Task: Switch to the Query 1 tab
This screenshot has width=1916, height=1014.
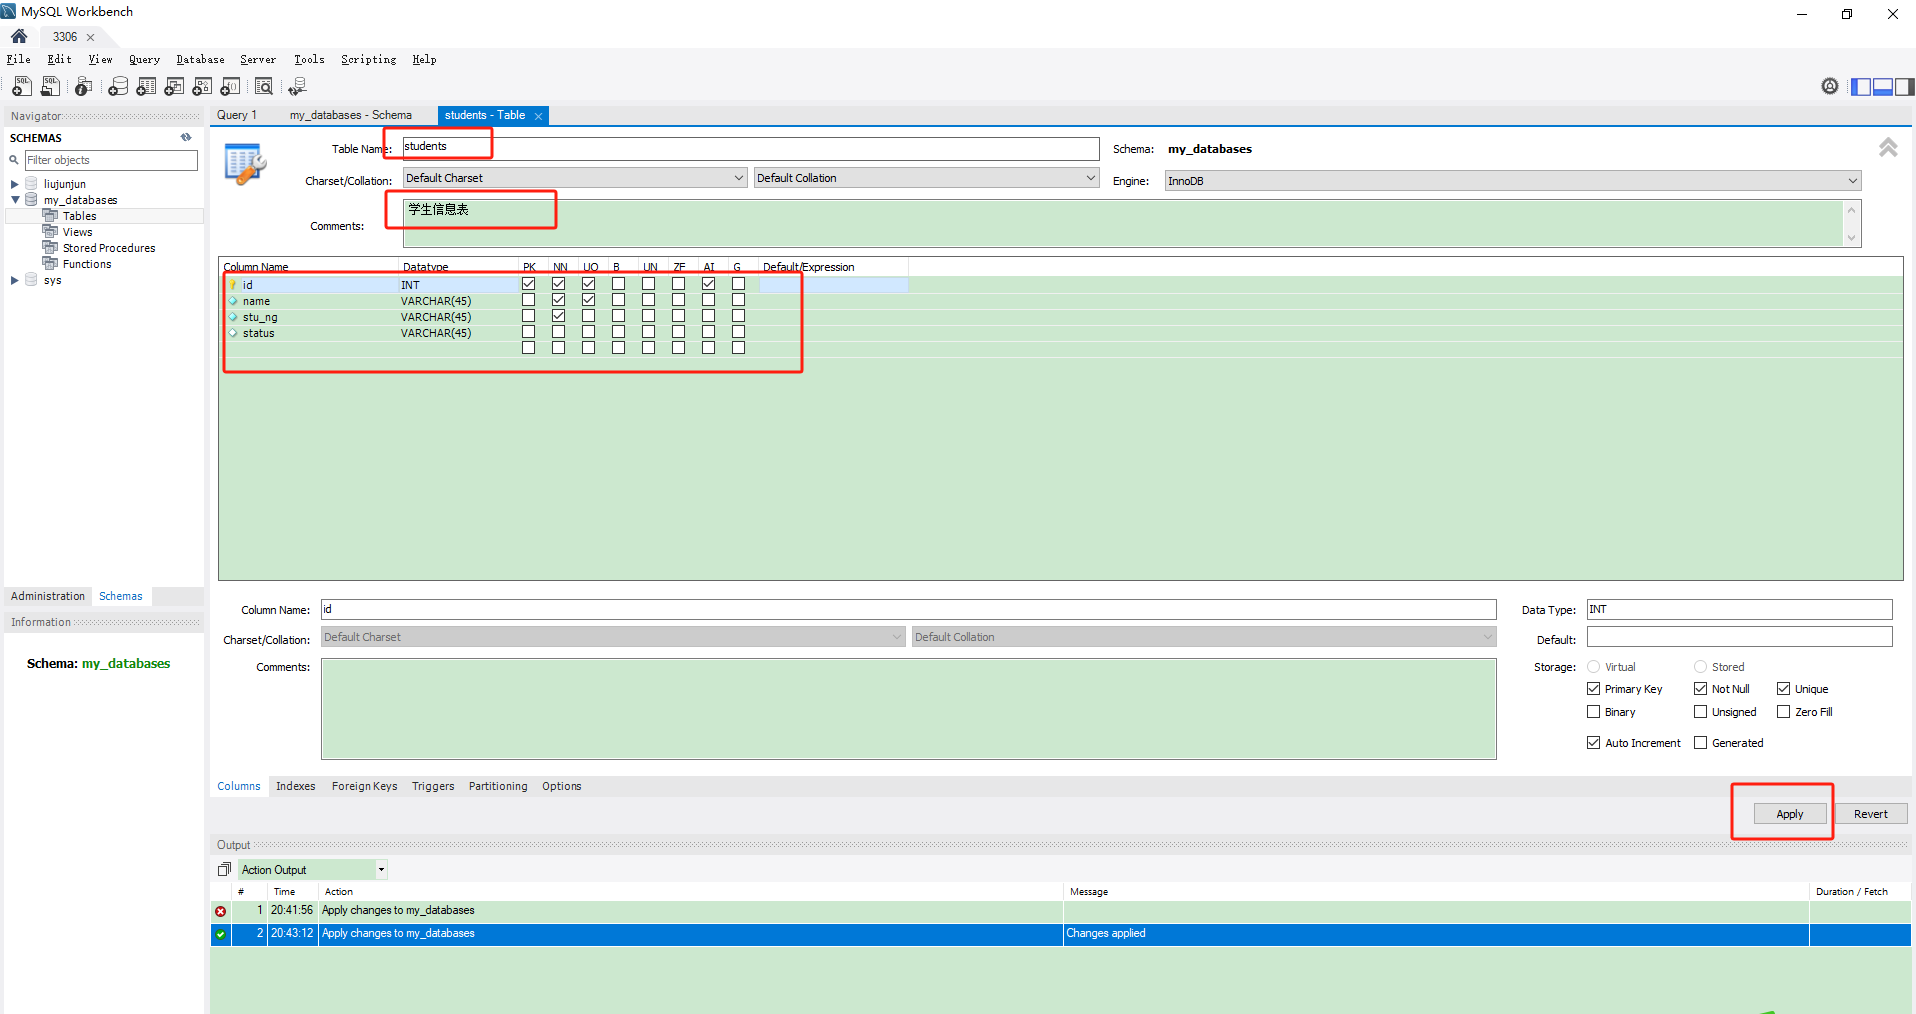Action: 237,115
